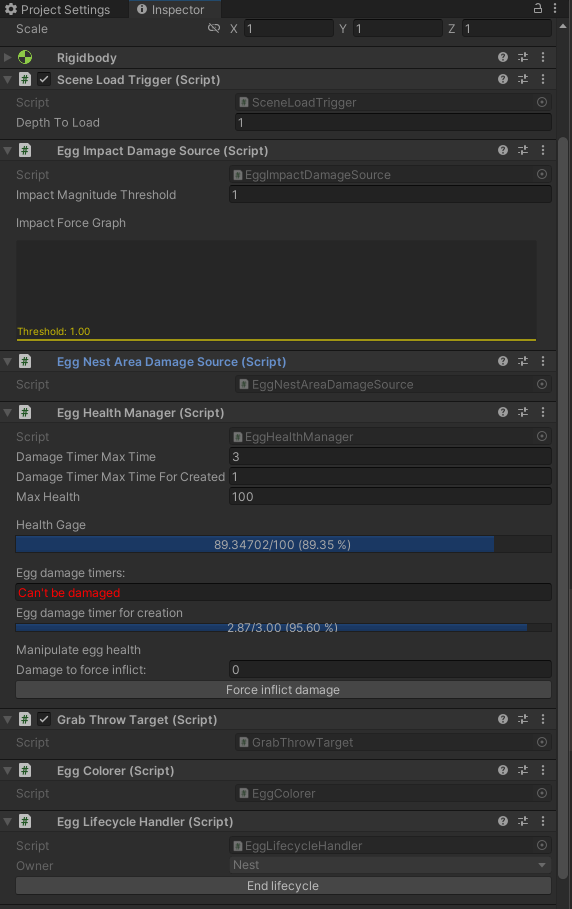Expand the Rigidbody component foldout
The image size is (572, 909).
(x=8, y=57)
